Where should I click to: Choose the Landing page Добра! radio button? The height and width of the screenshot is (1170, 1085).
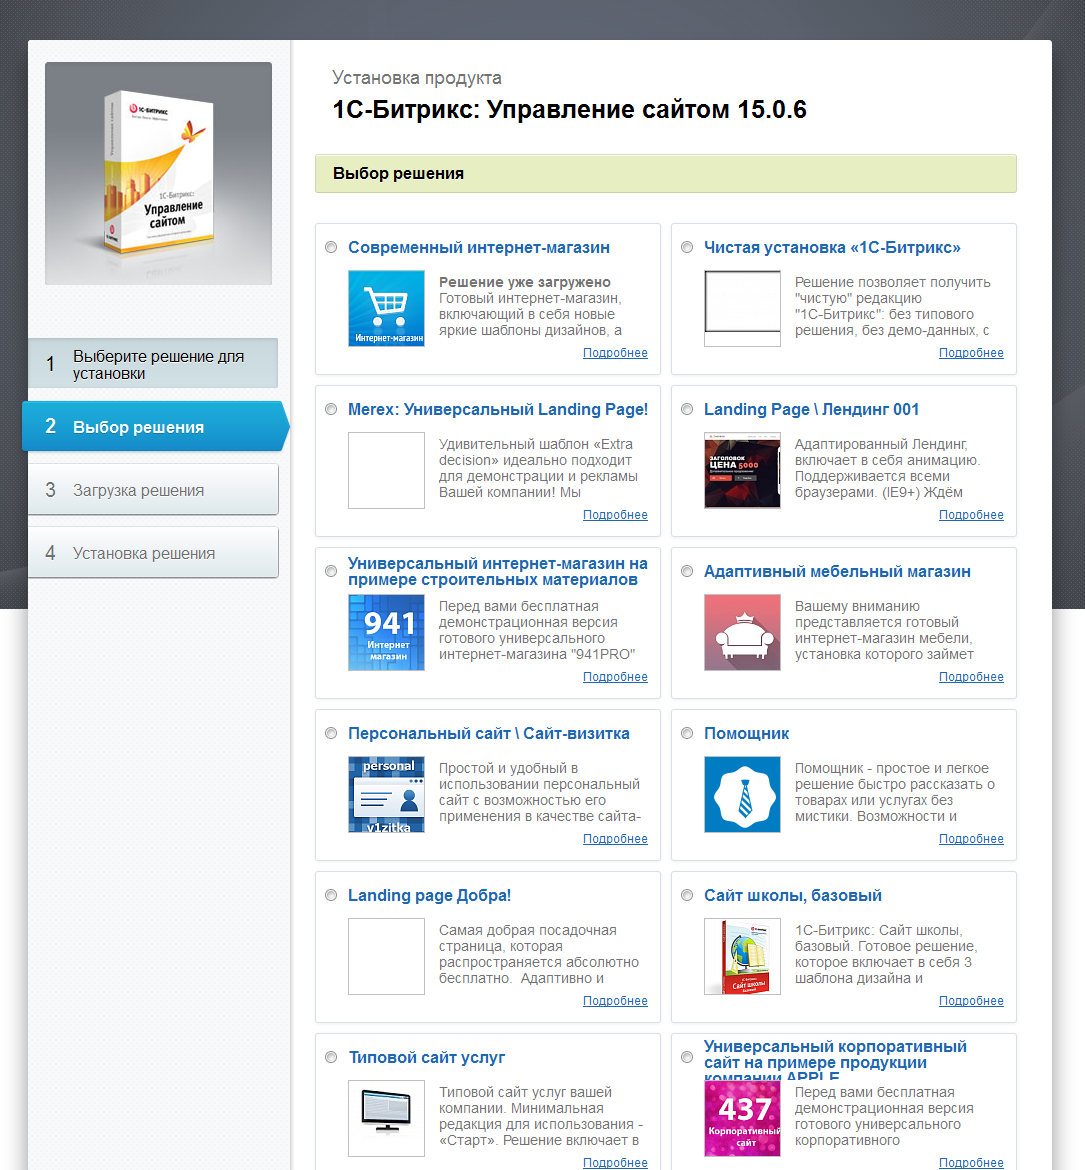pyautogui.click(x=331, y=895)
